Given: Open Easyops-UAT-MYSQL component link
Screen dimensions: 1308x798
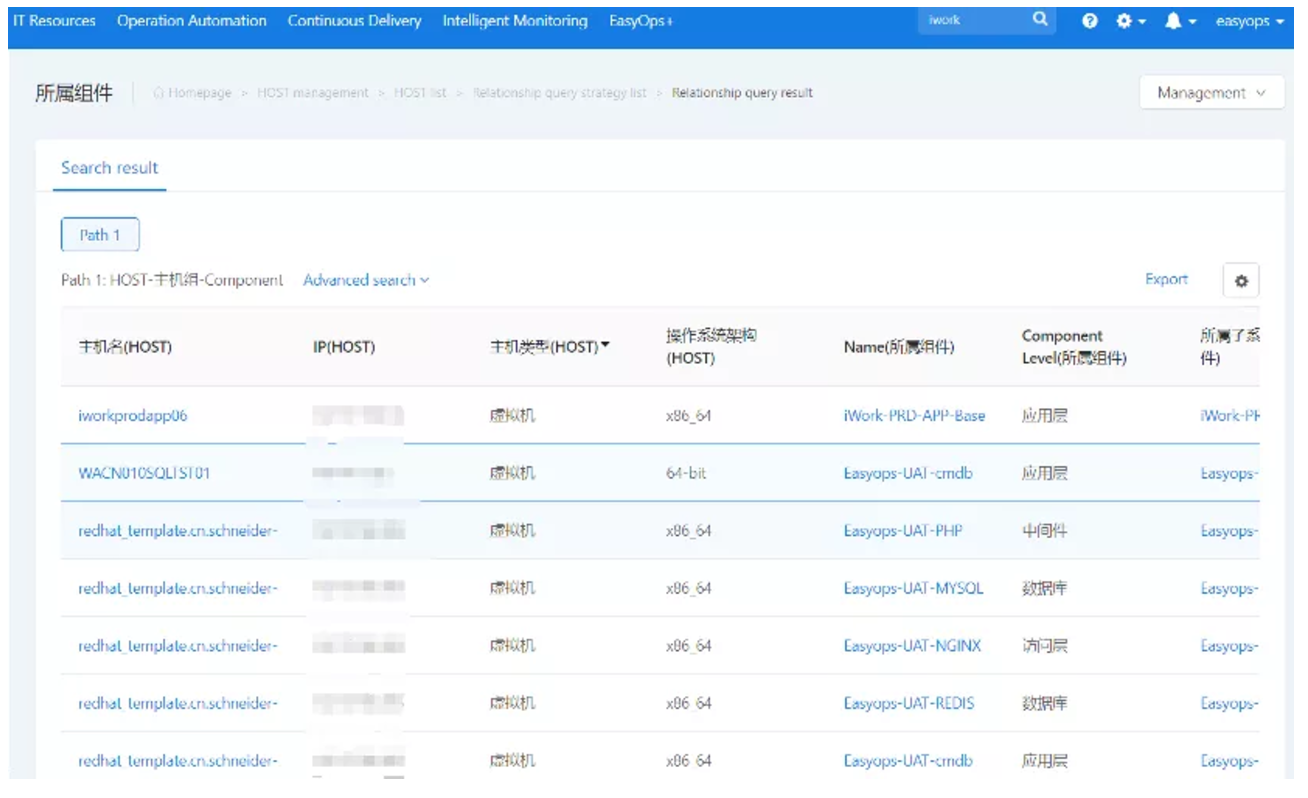Looking at the screenshot, I should pos(913,589).
